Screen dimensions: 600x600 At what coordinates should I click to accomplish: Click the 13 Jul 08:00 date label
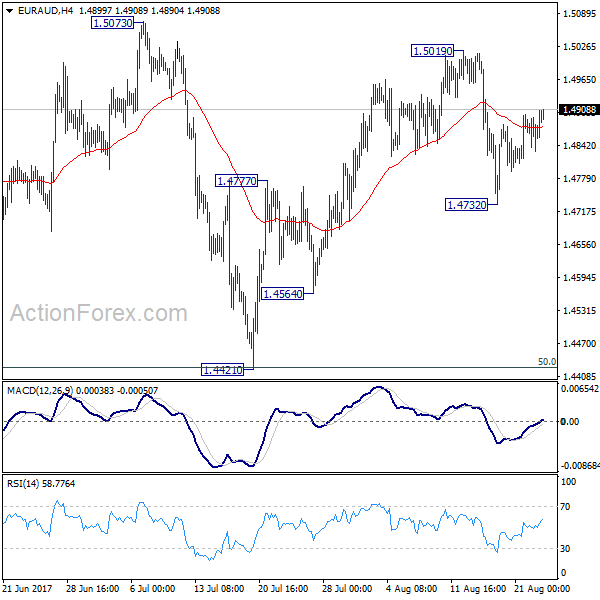219,589
